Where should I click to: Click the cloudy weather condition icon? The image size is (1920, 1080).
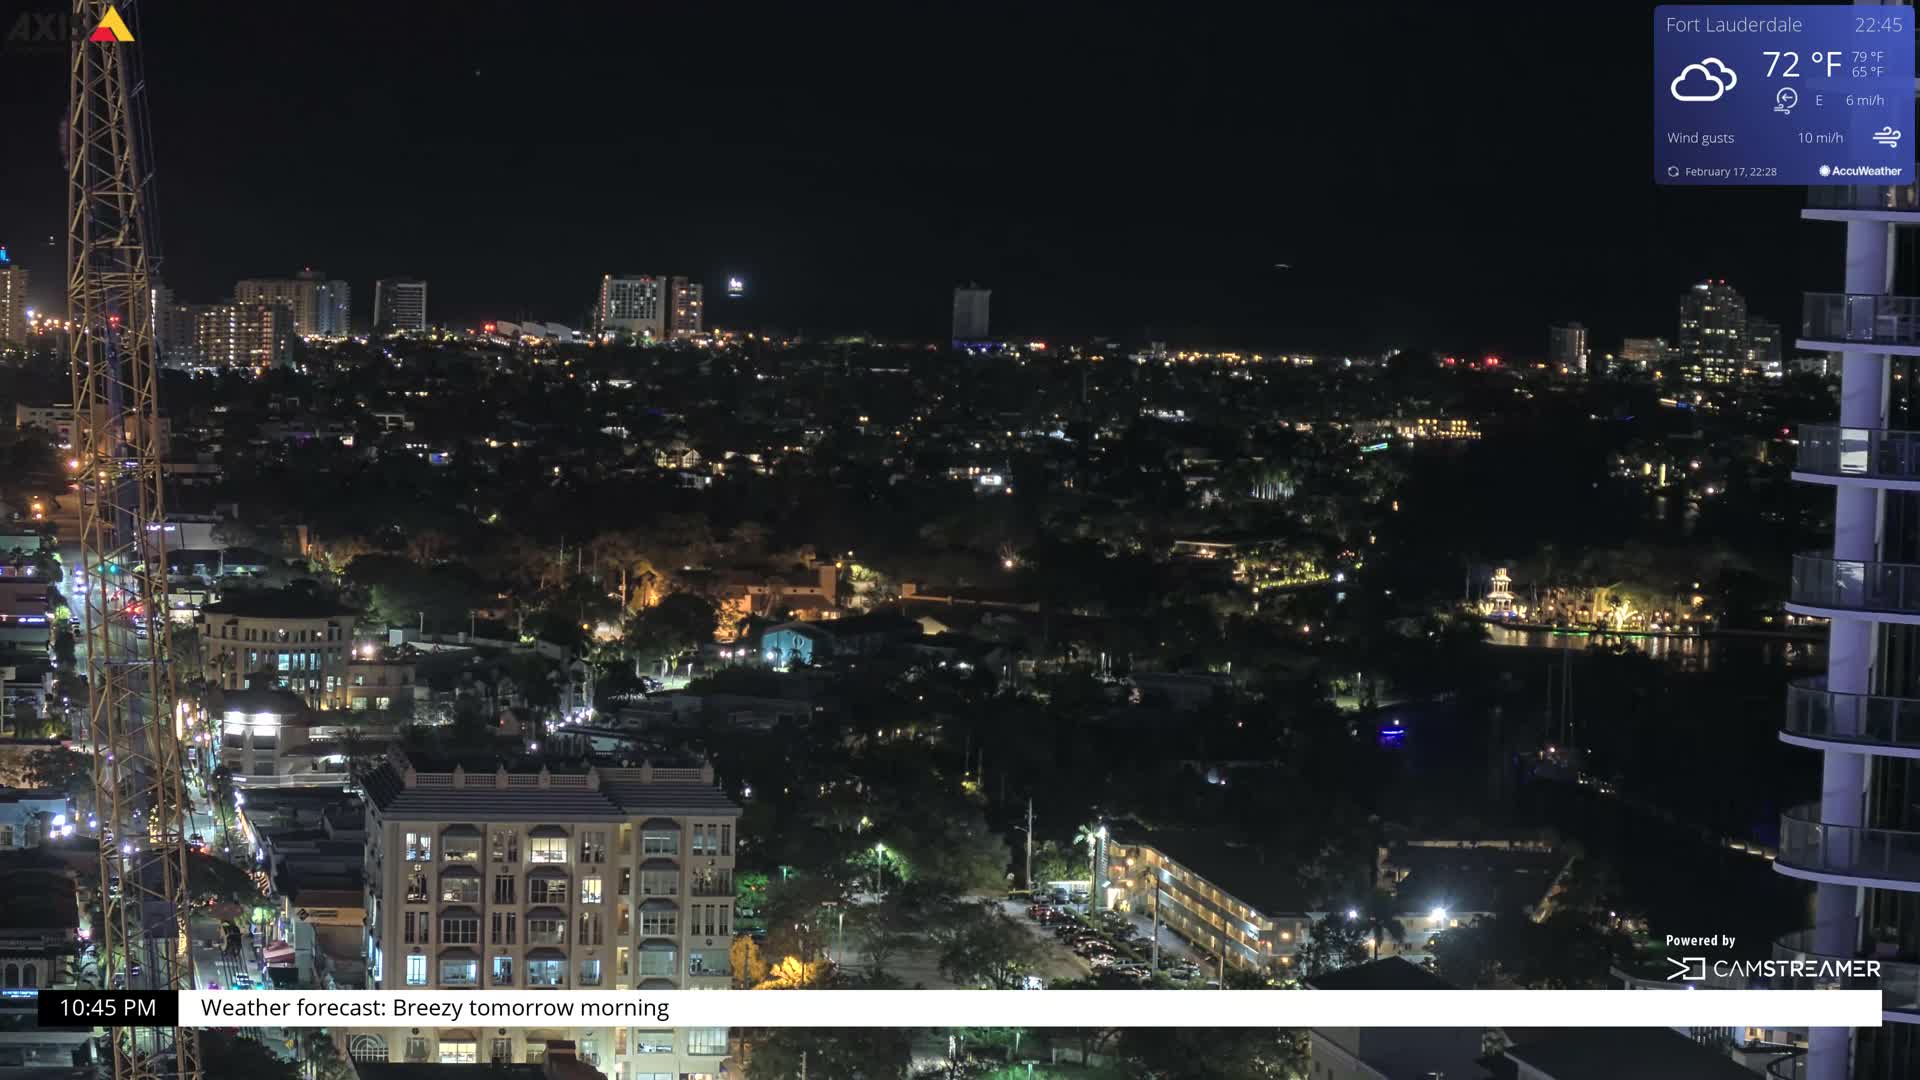(1703, 80)
